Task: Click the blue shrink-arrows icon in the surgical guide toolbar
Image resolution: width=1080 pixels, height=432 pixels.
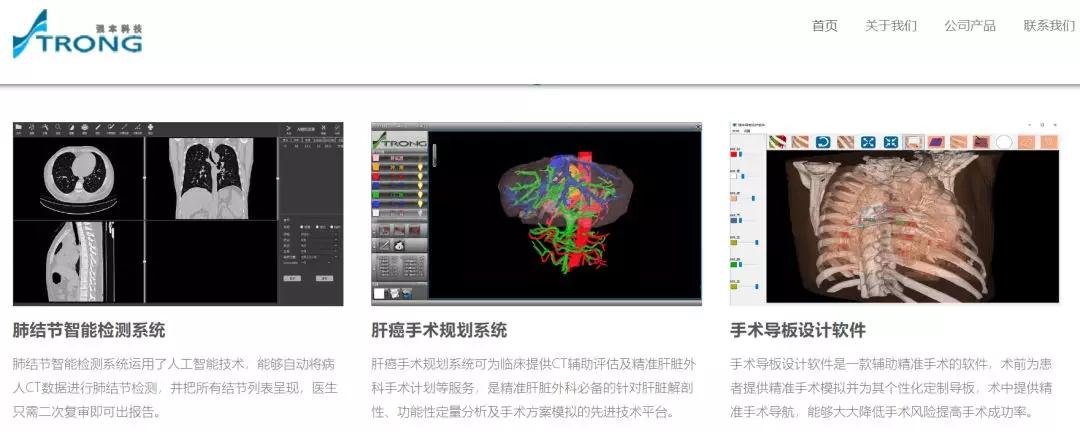Action: [890, 142]
